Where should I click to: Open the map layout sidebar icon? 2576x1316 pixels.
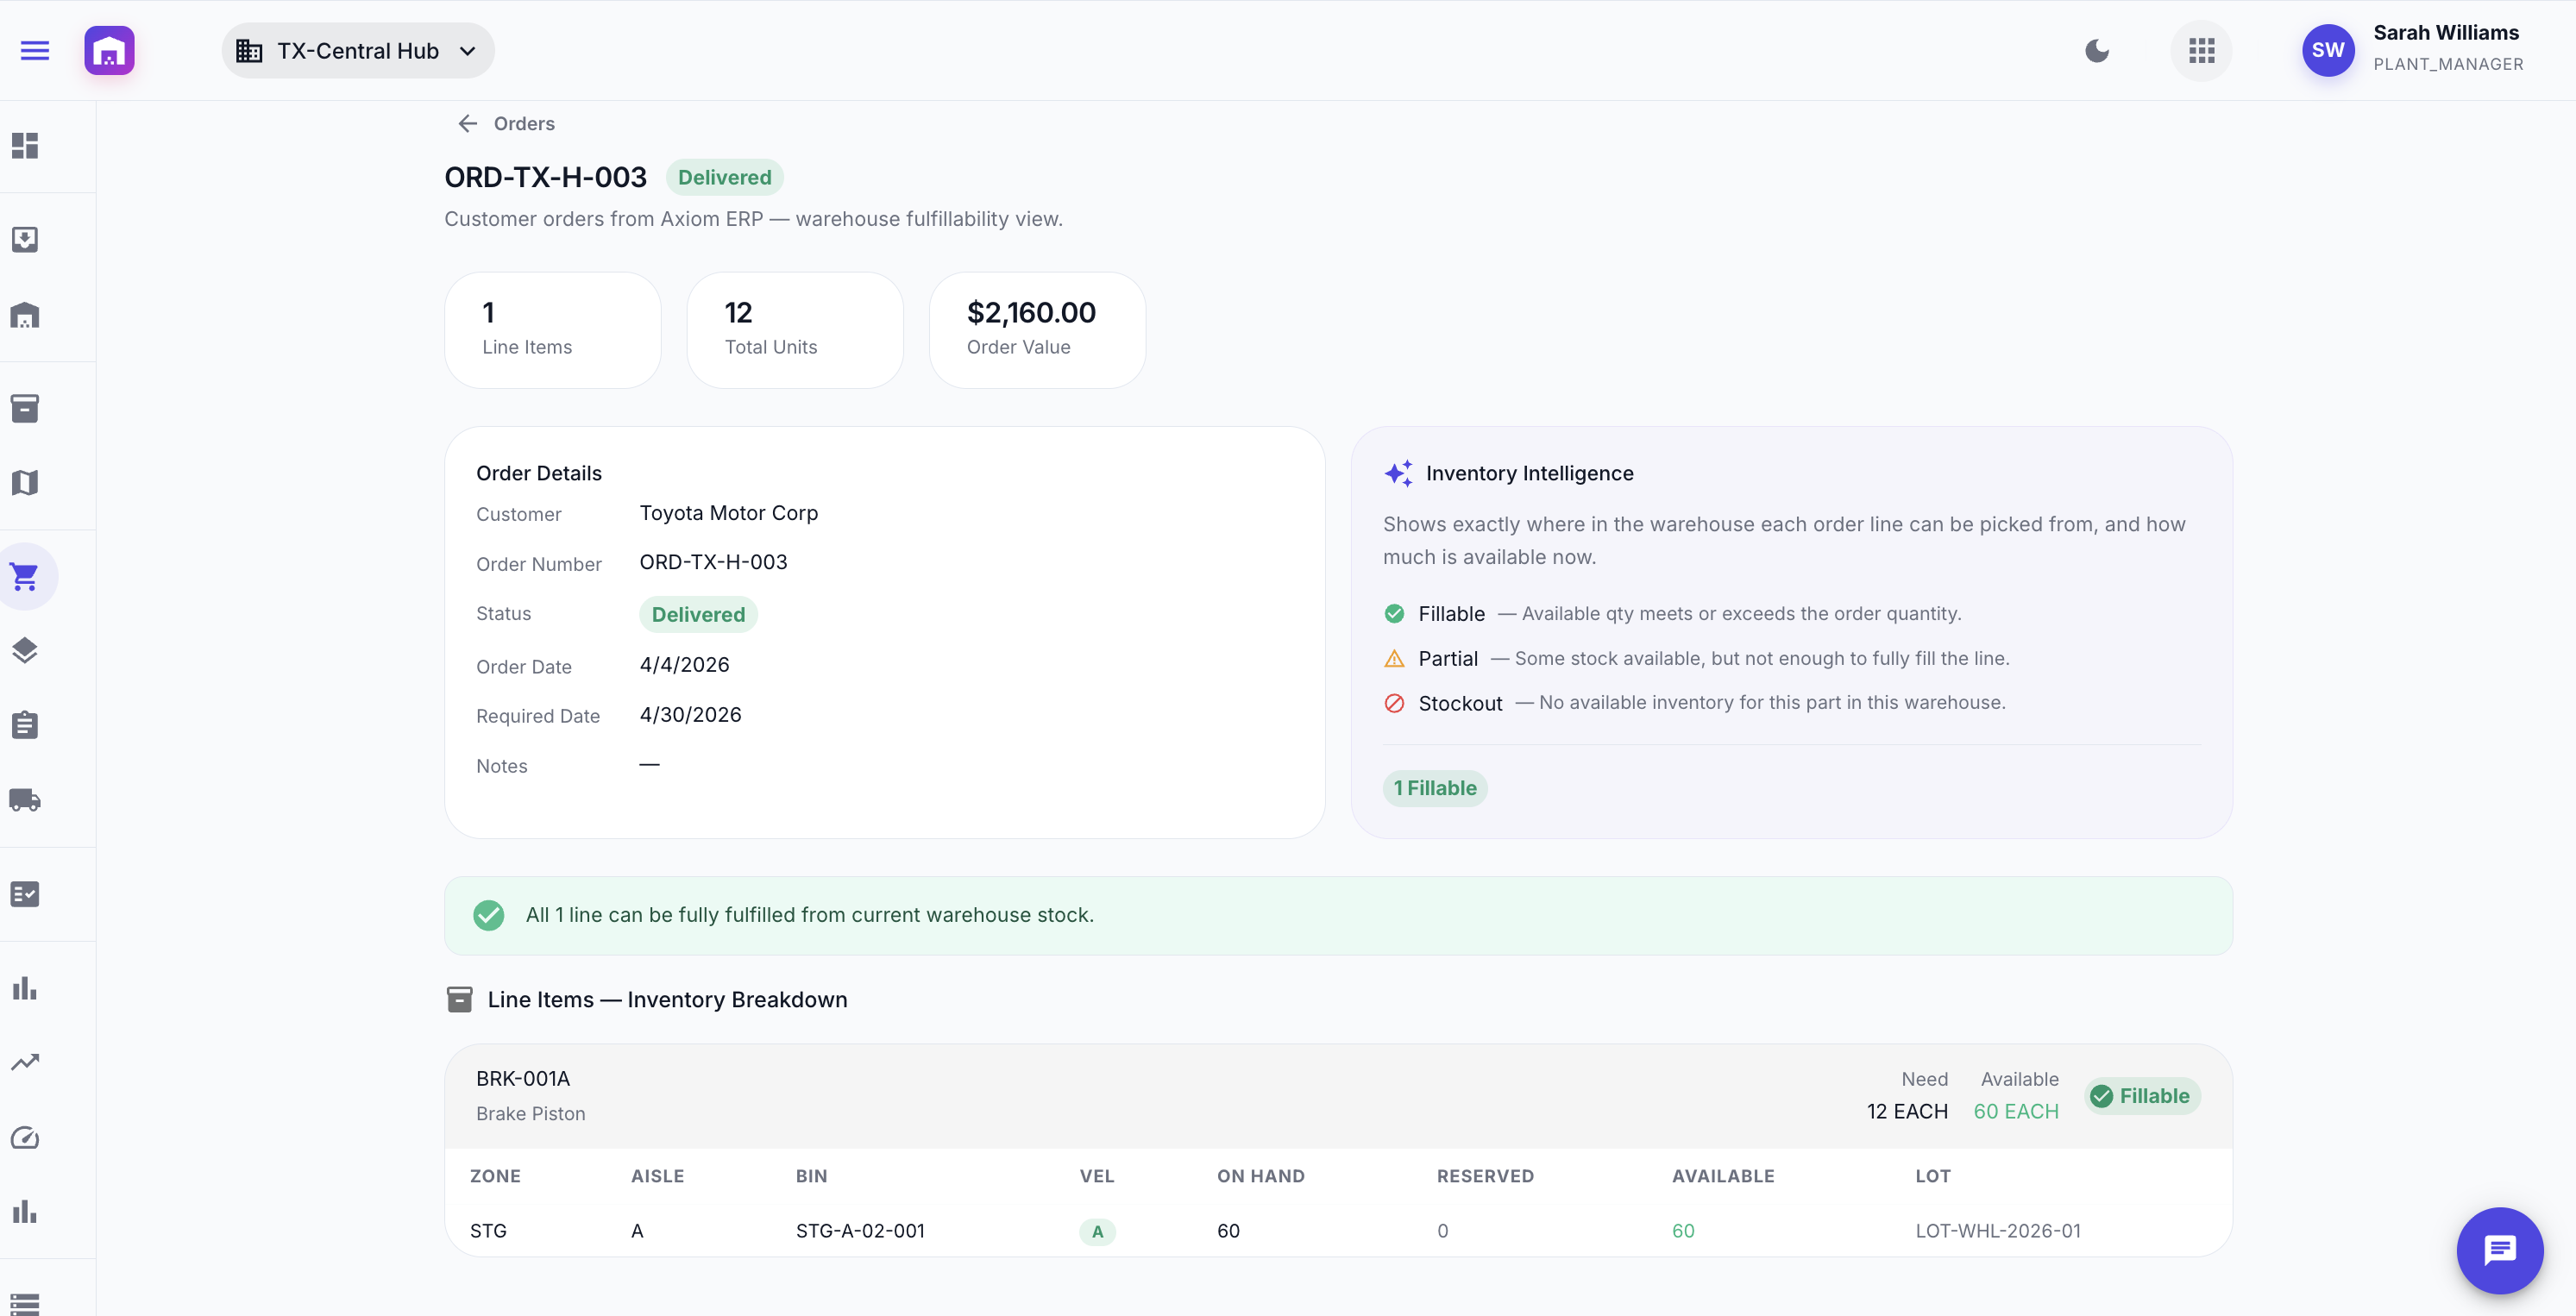25,483
